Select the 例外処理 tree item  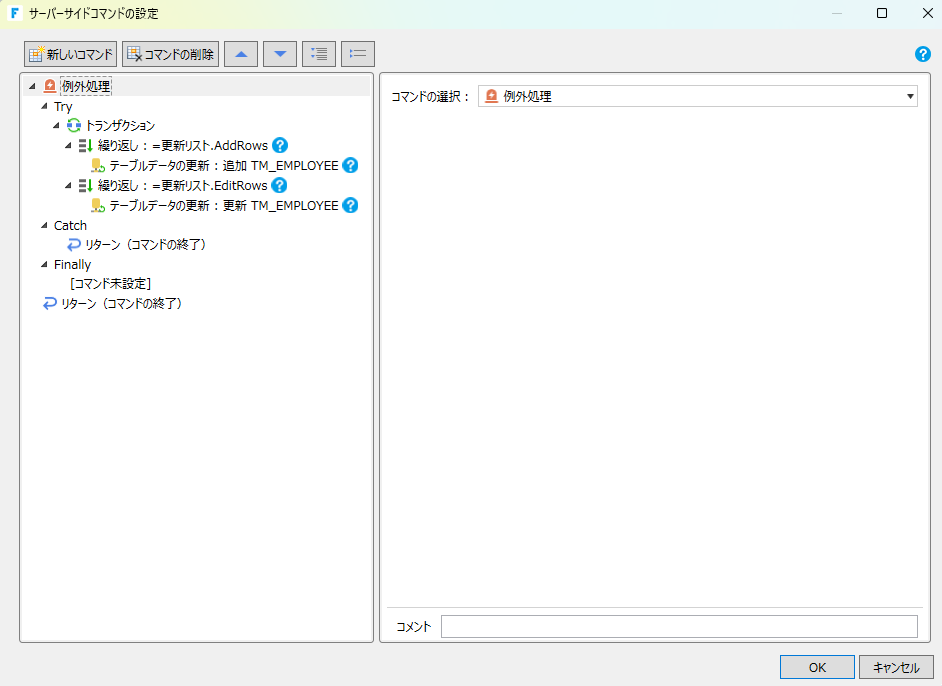[86, 86]
